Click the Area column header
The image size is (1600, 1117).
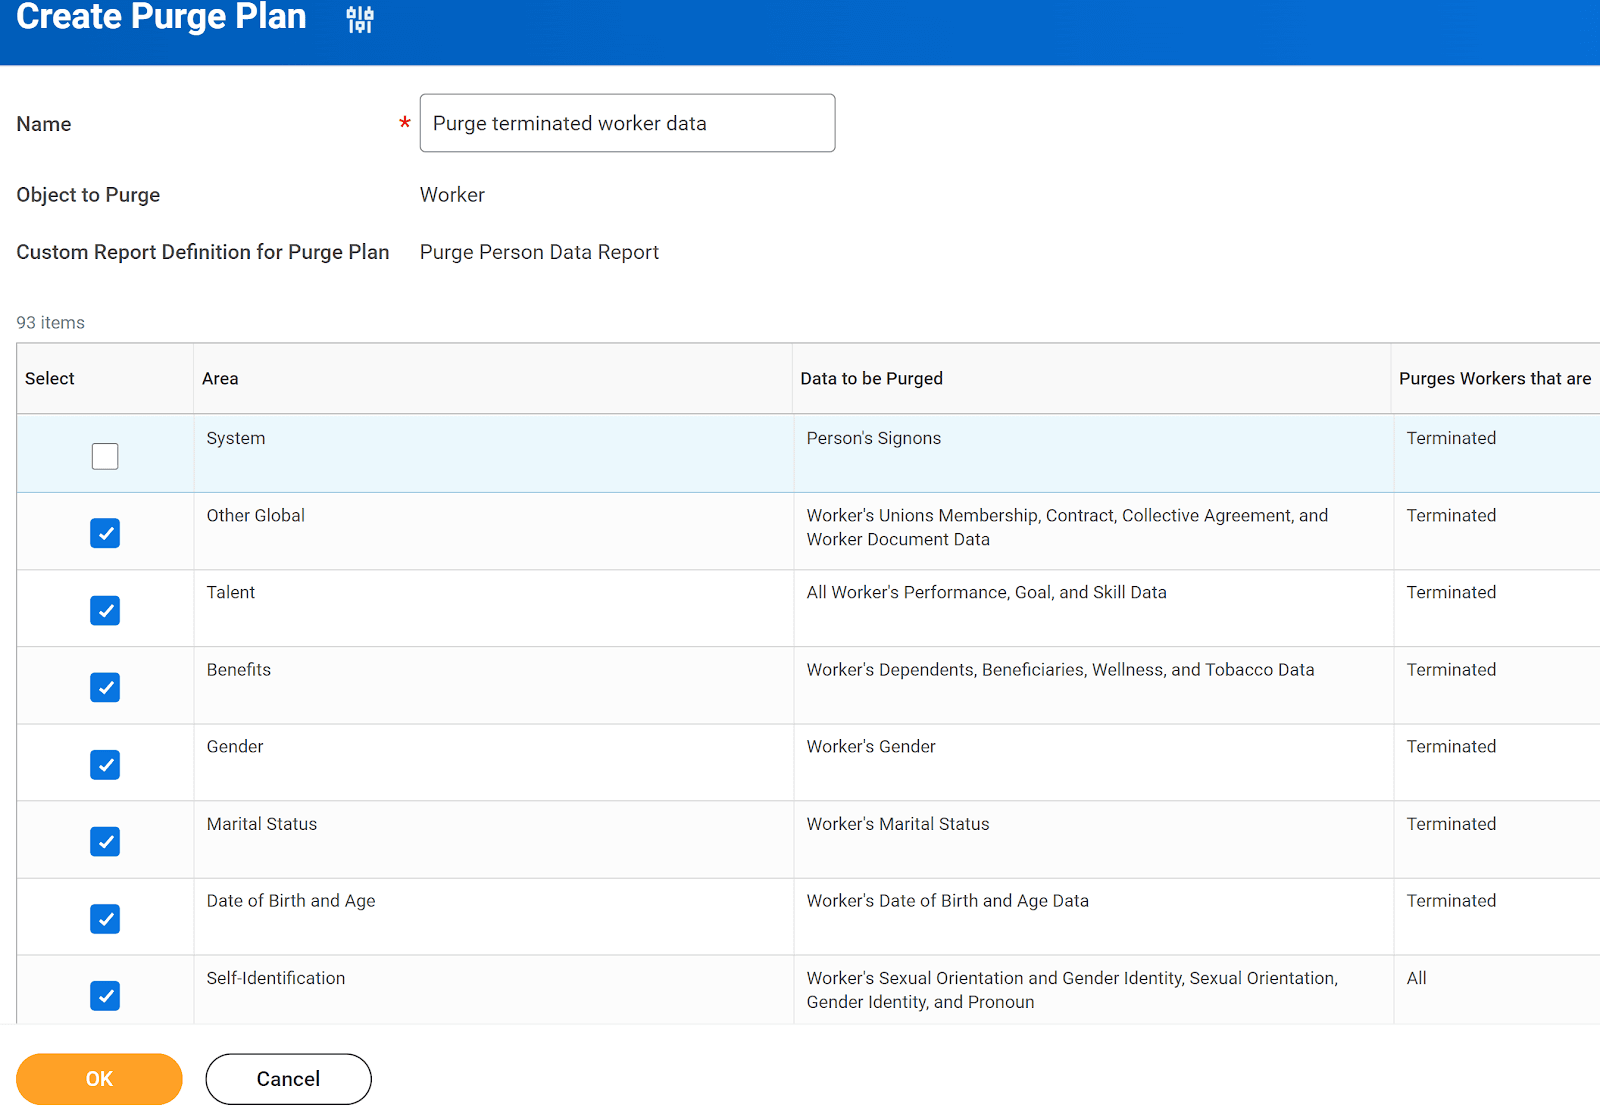point(220,378)
